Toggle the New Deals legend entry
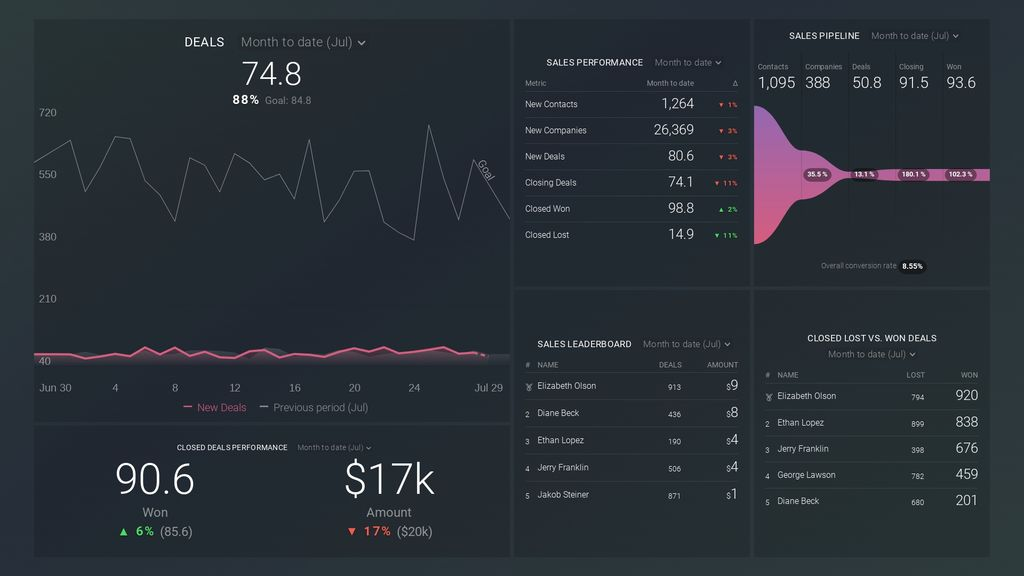Viewport: 1024px width, 576px height. click(215, 408)
